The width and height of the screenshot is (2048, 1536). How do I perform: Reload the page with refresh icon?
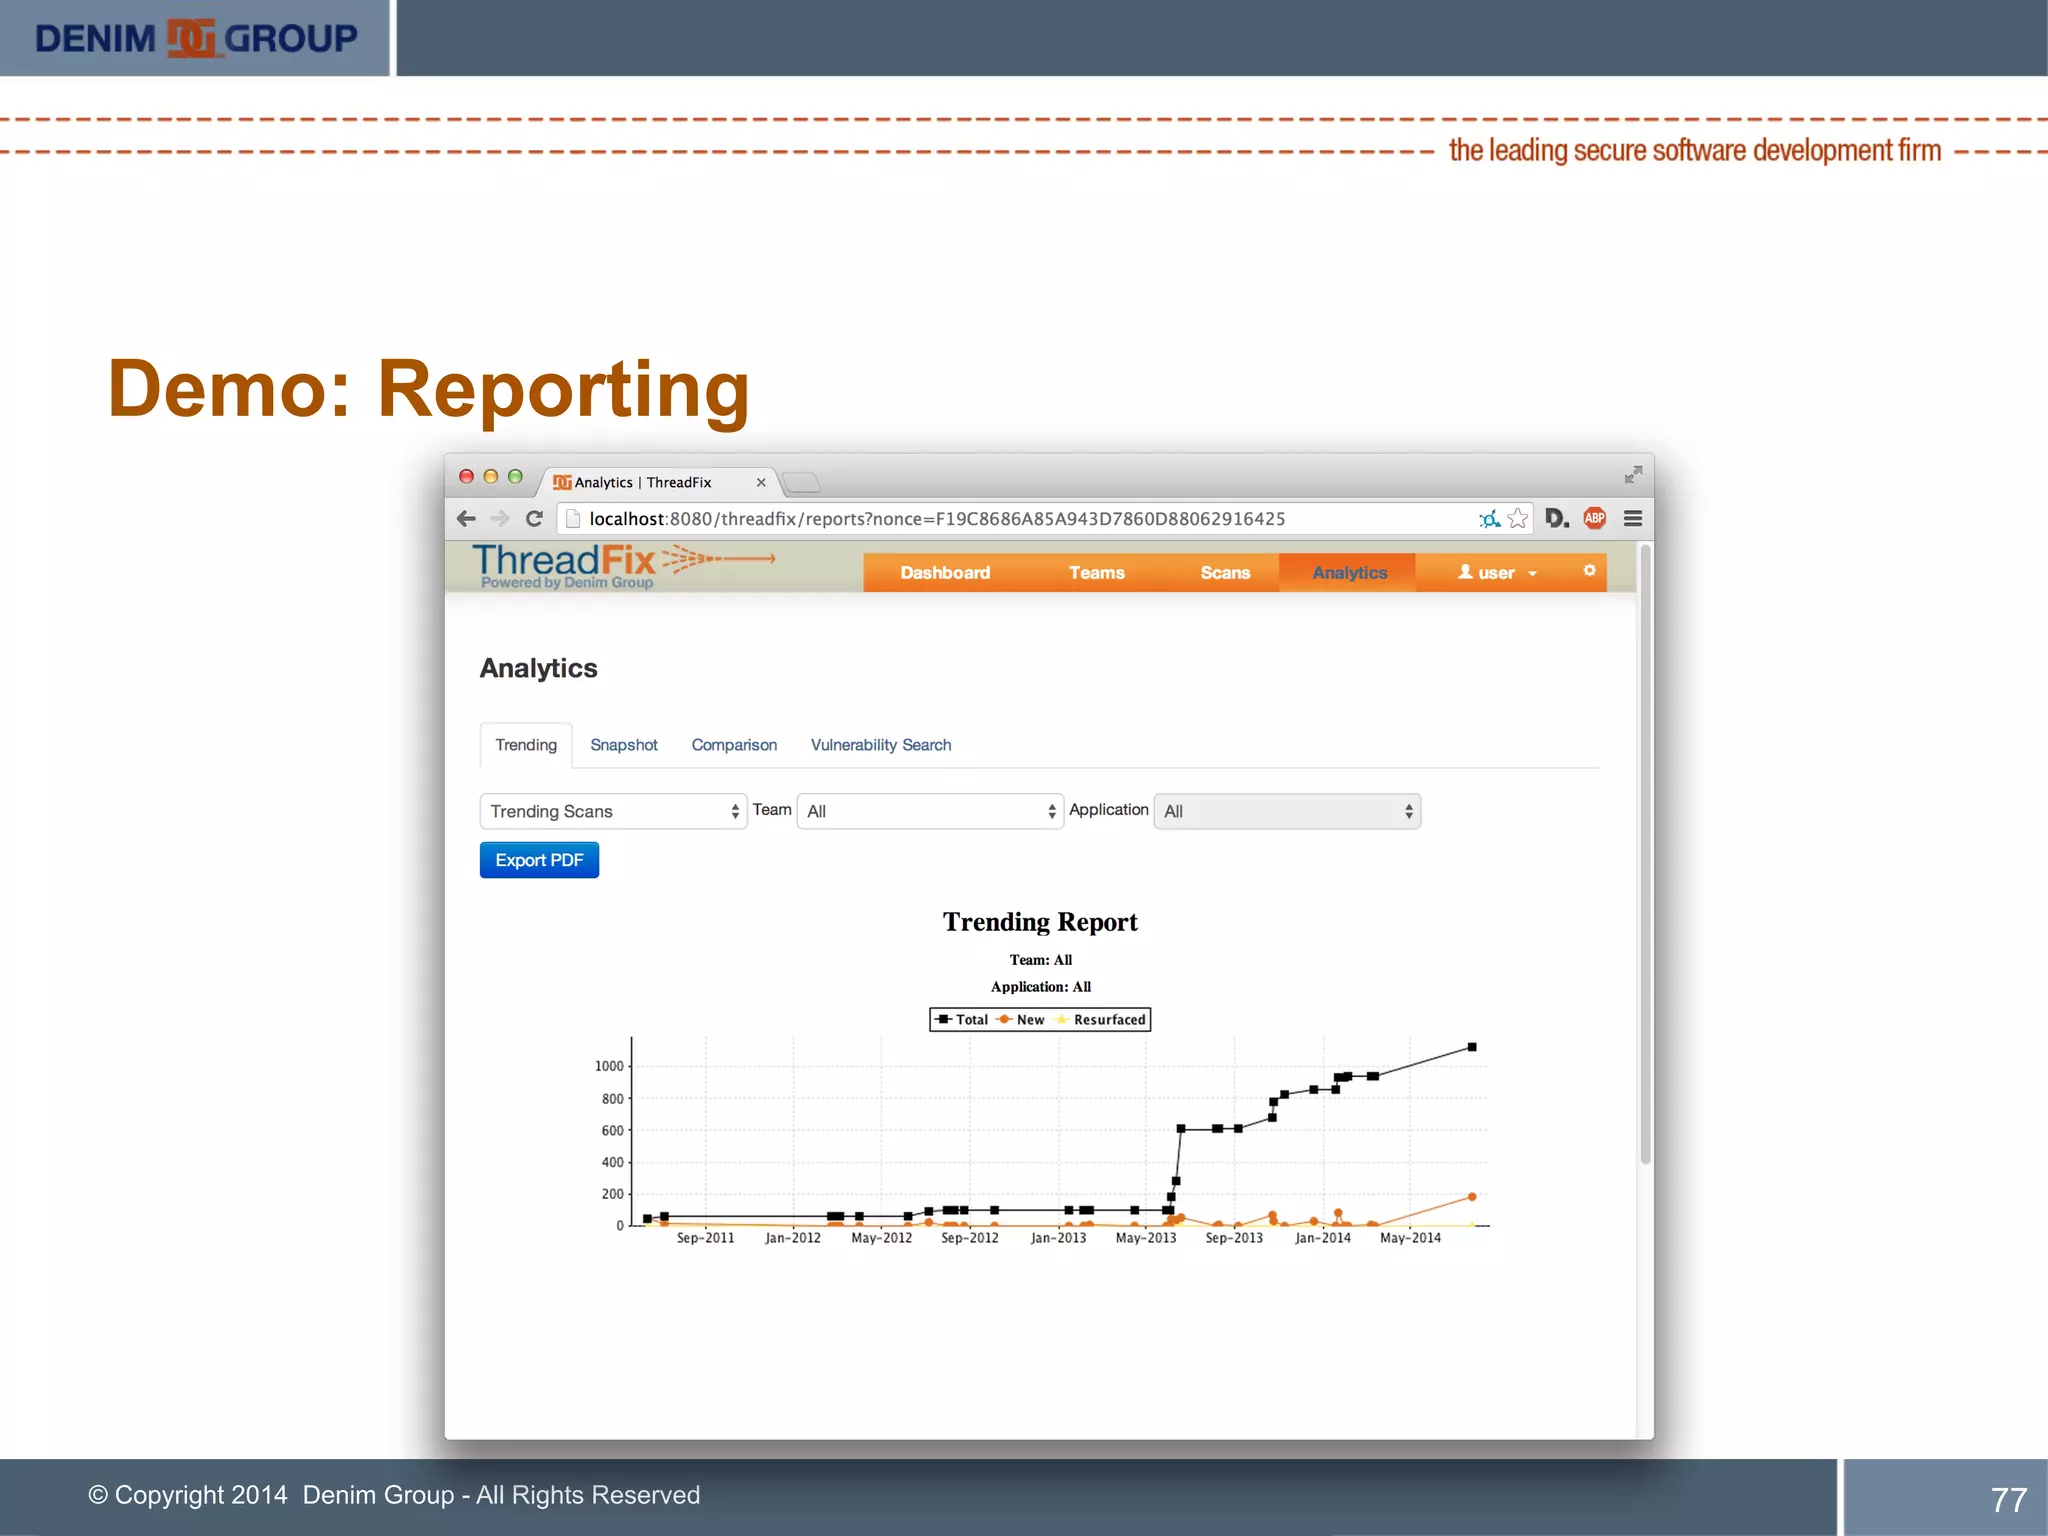534,518
